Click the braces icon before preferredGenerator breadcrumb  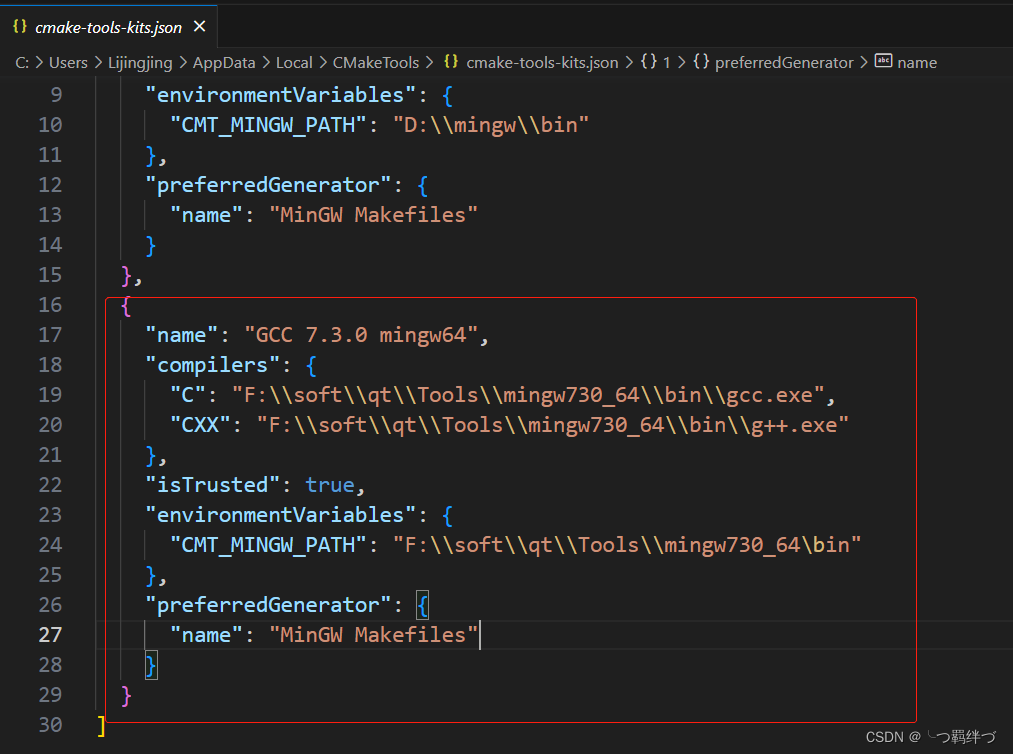click(701, 62)
